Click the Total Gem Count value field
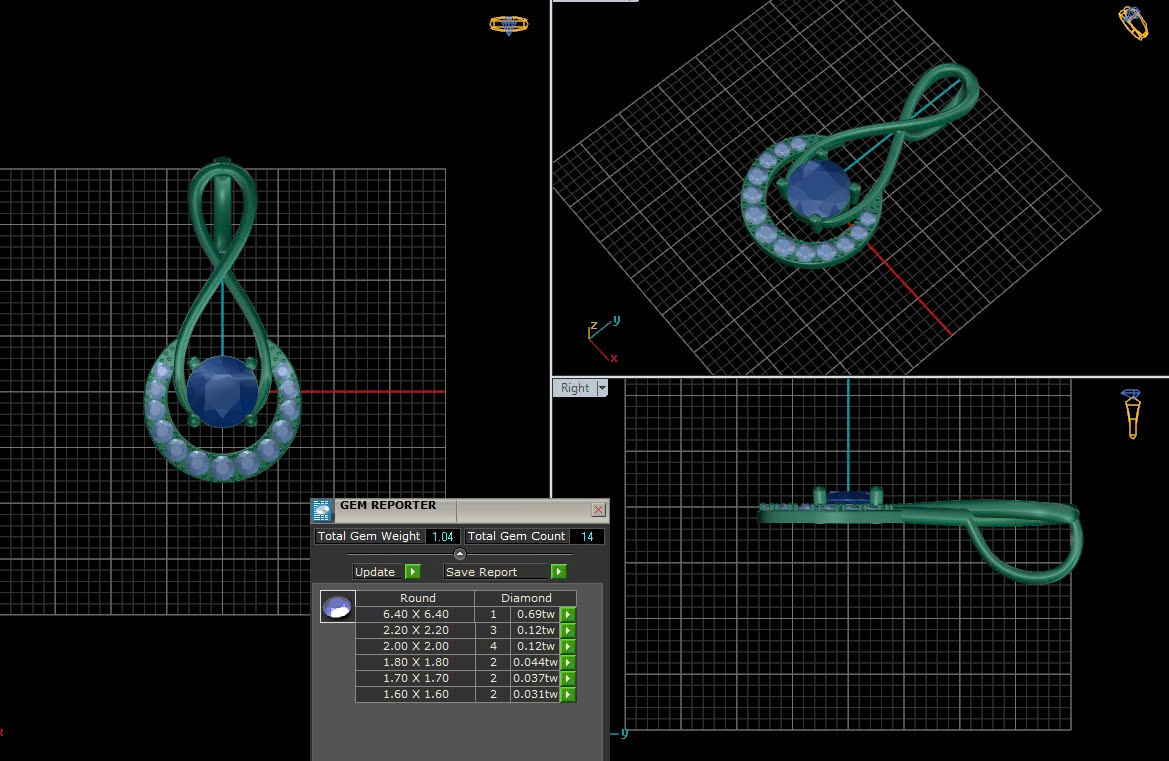Viewport: 1169px width, 761px height. point(587,537)
